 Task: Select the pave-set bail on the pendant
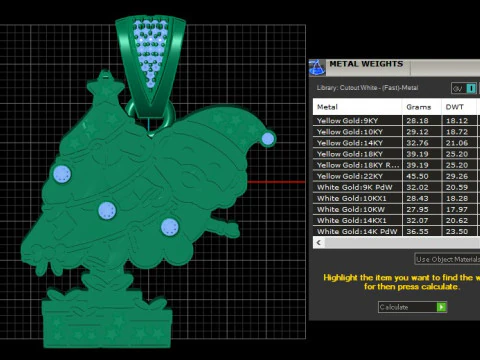point(150,67)
